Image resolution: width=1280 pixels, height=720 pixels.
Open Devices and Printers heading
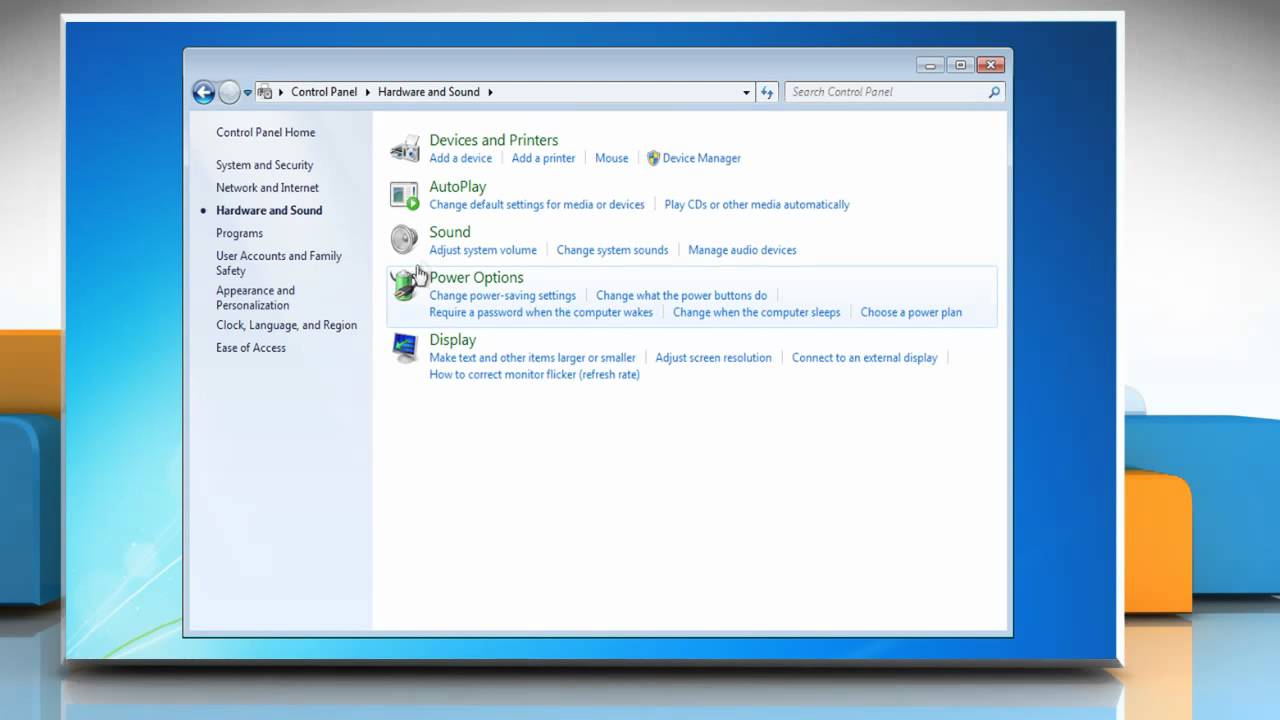click(x=494, y=140)
